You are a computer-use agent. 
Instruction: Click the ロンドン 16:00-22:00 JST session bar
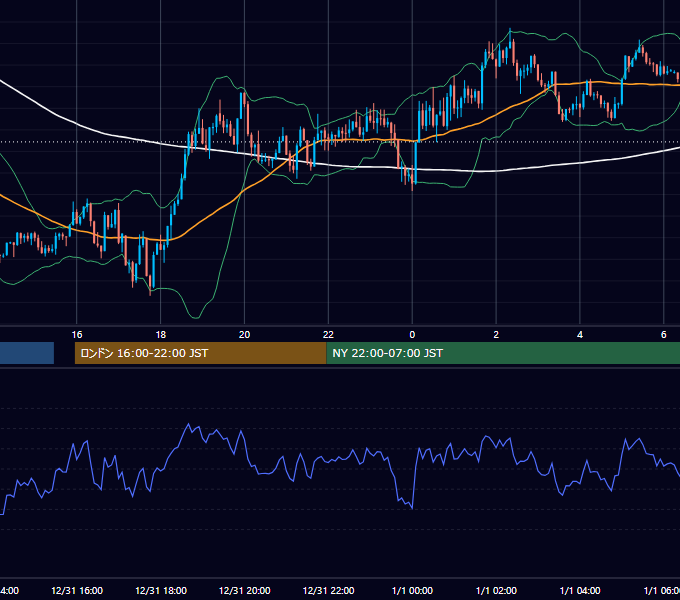click(x=200, y=353)
